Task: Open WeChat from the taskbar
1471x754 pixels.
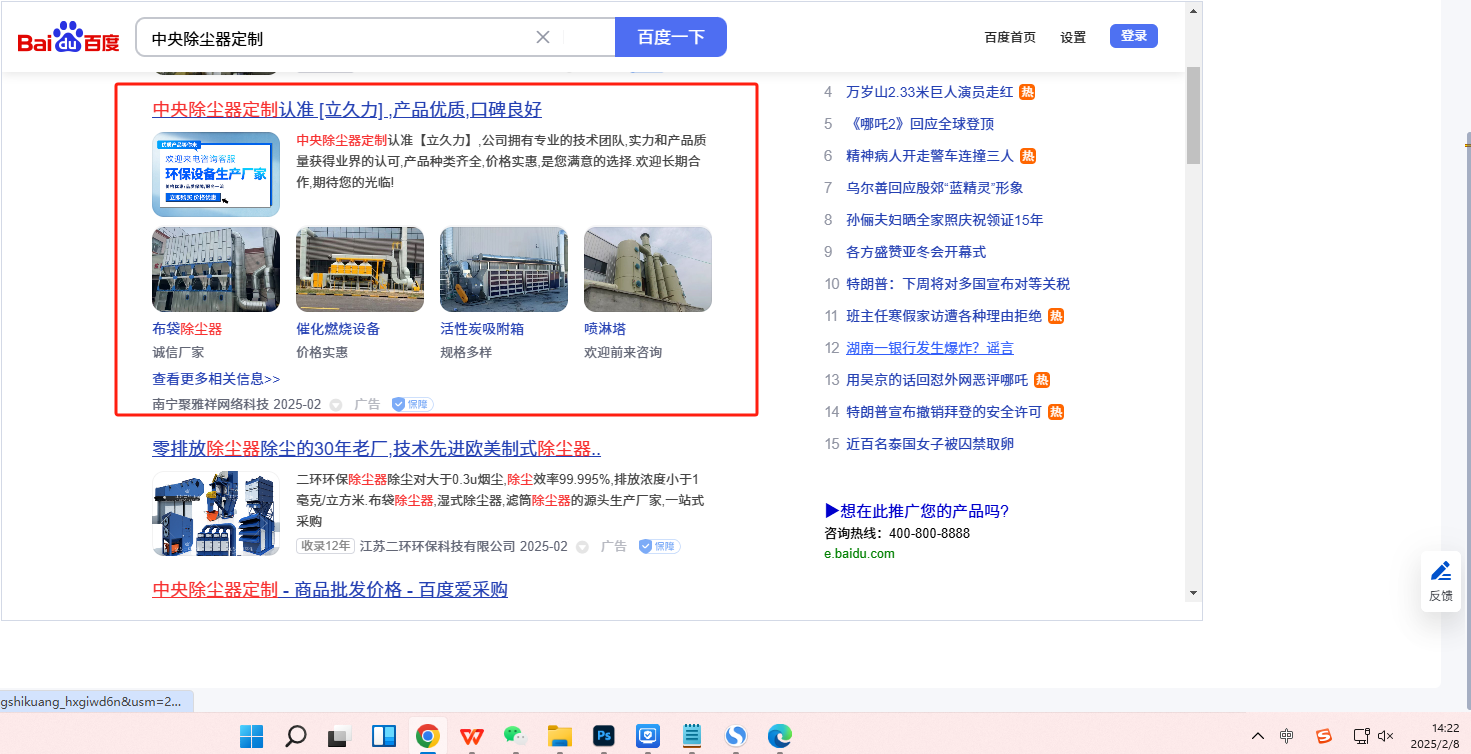Action: pos(515,736)
